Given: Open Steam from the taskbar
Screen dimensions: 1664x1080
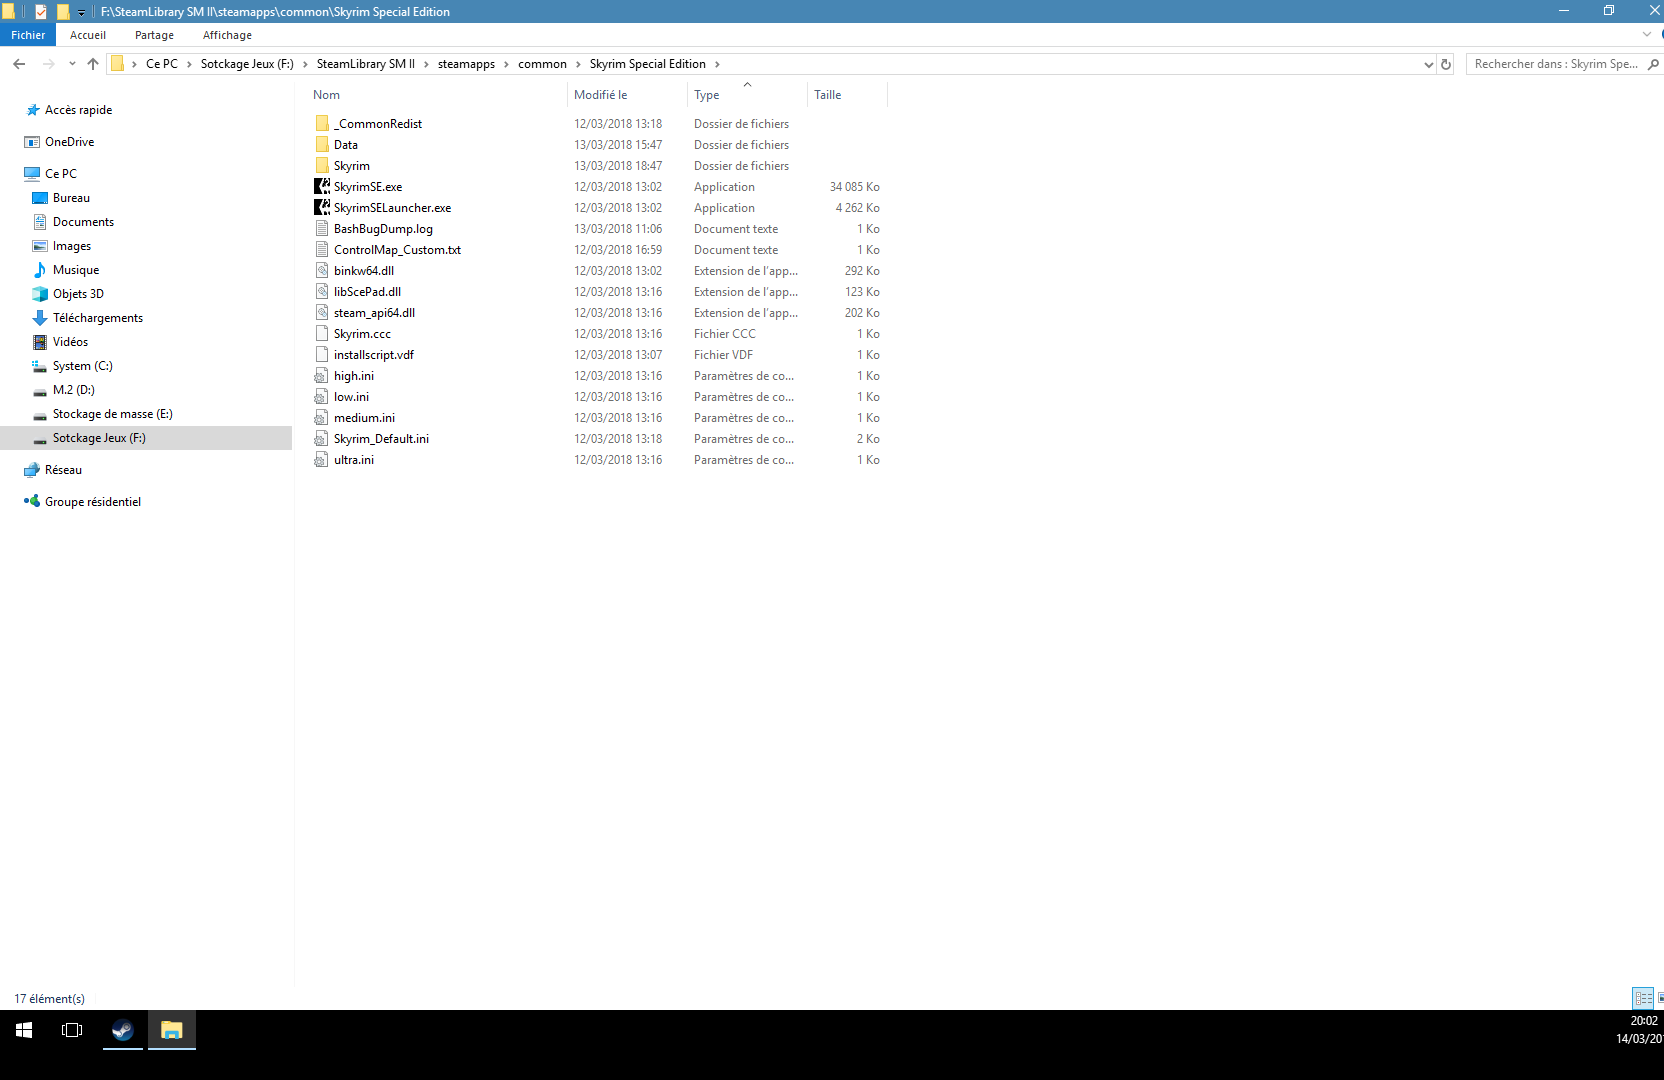Looking at the screenshot, I should click(122, 1030).
